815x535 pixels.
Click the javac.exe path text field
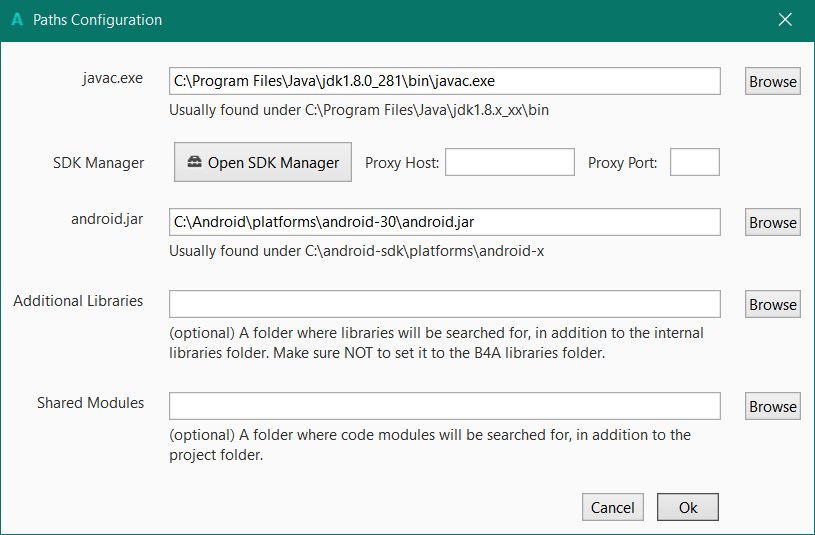tap(444, 81)
